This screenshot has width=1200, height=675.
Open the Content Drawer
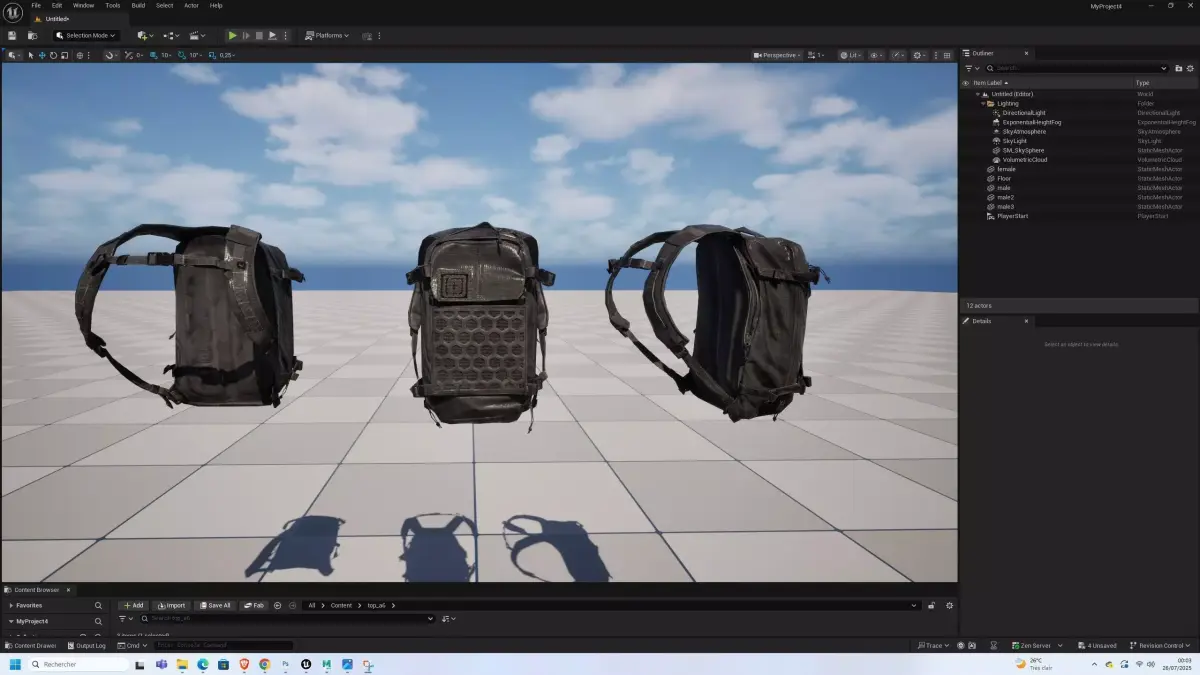(31, 646)
